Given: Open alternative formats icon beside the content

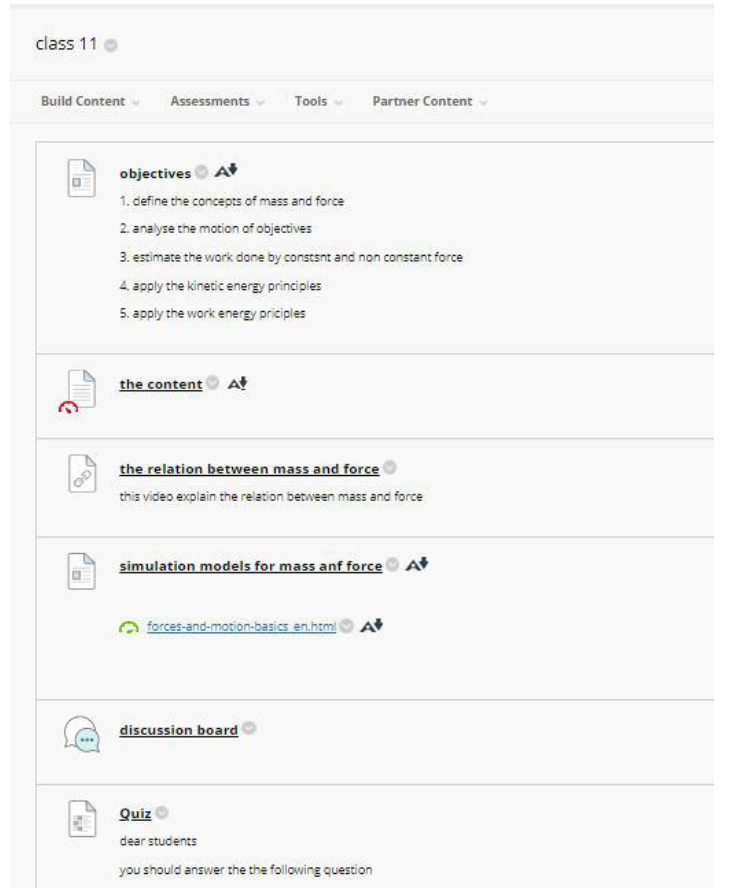Looking at the screenshot, I should (x=237, y=384).
